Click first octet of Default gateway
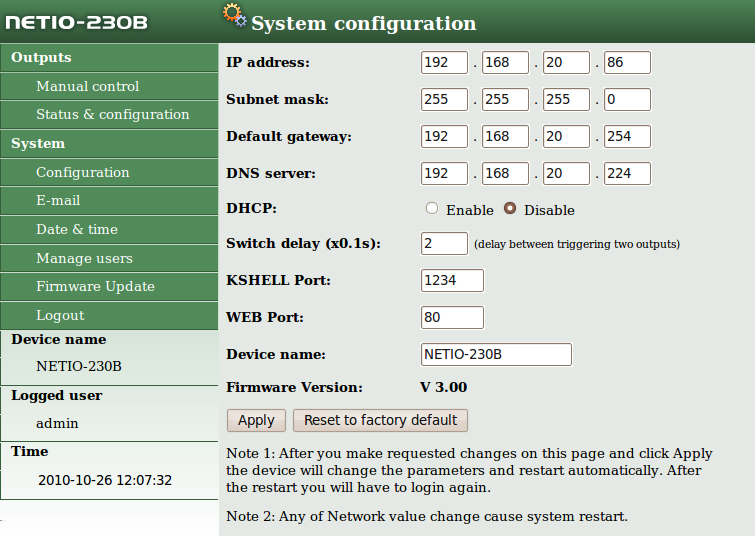The width and height of the screenshot is (755, 536). [x=444, y=136]
